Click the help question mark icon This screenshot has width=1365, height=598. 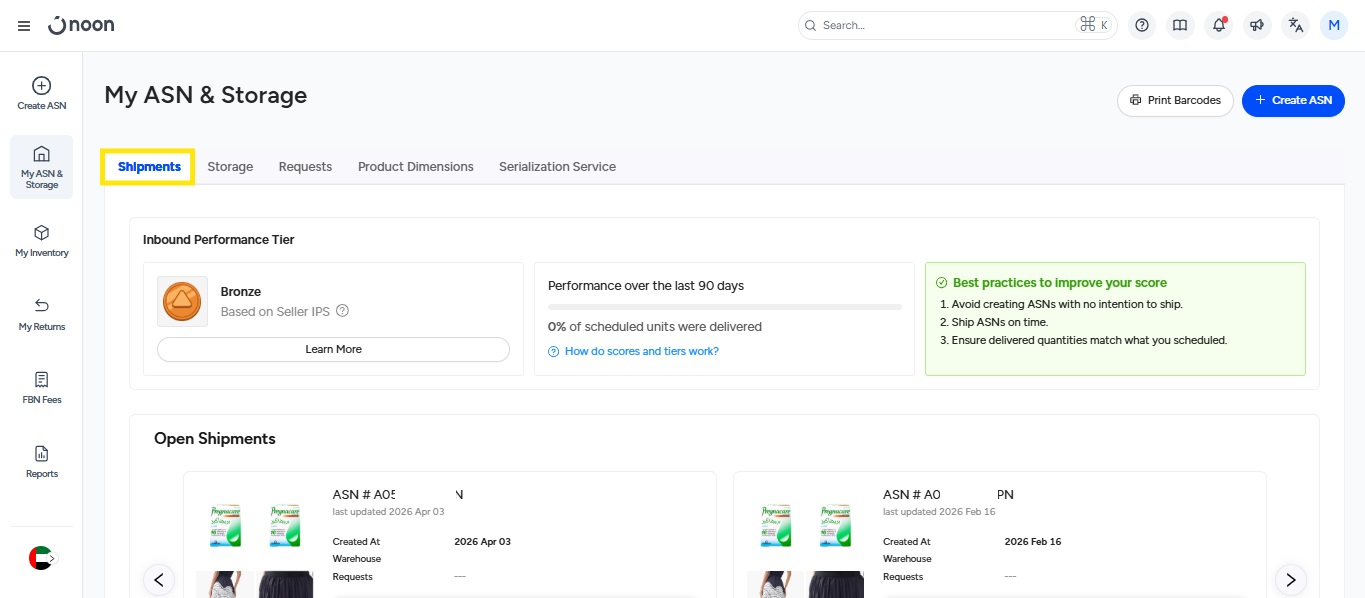pyautogui.click(x=1142, y=26)
